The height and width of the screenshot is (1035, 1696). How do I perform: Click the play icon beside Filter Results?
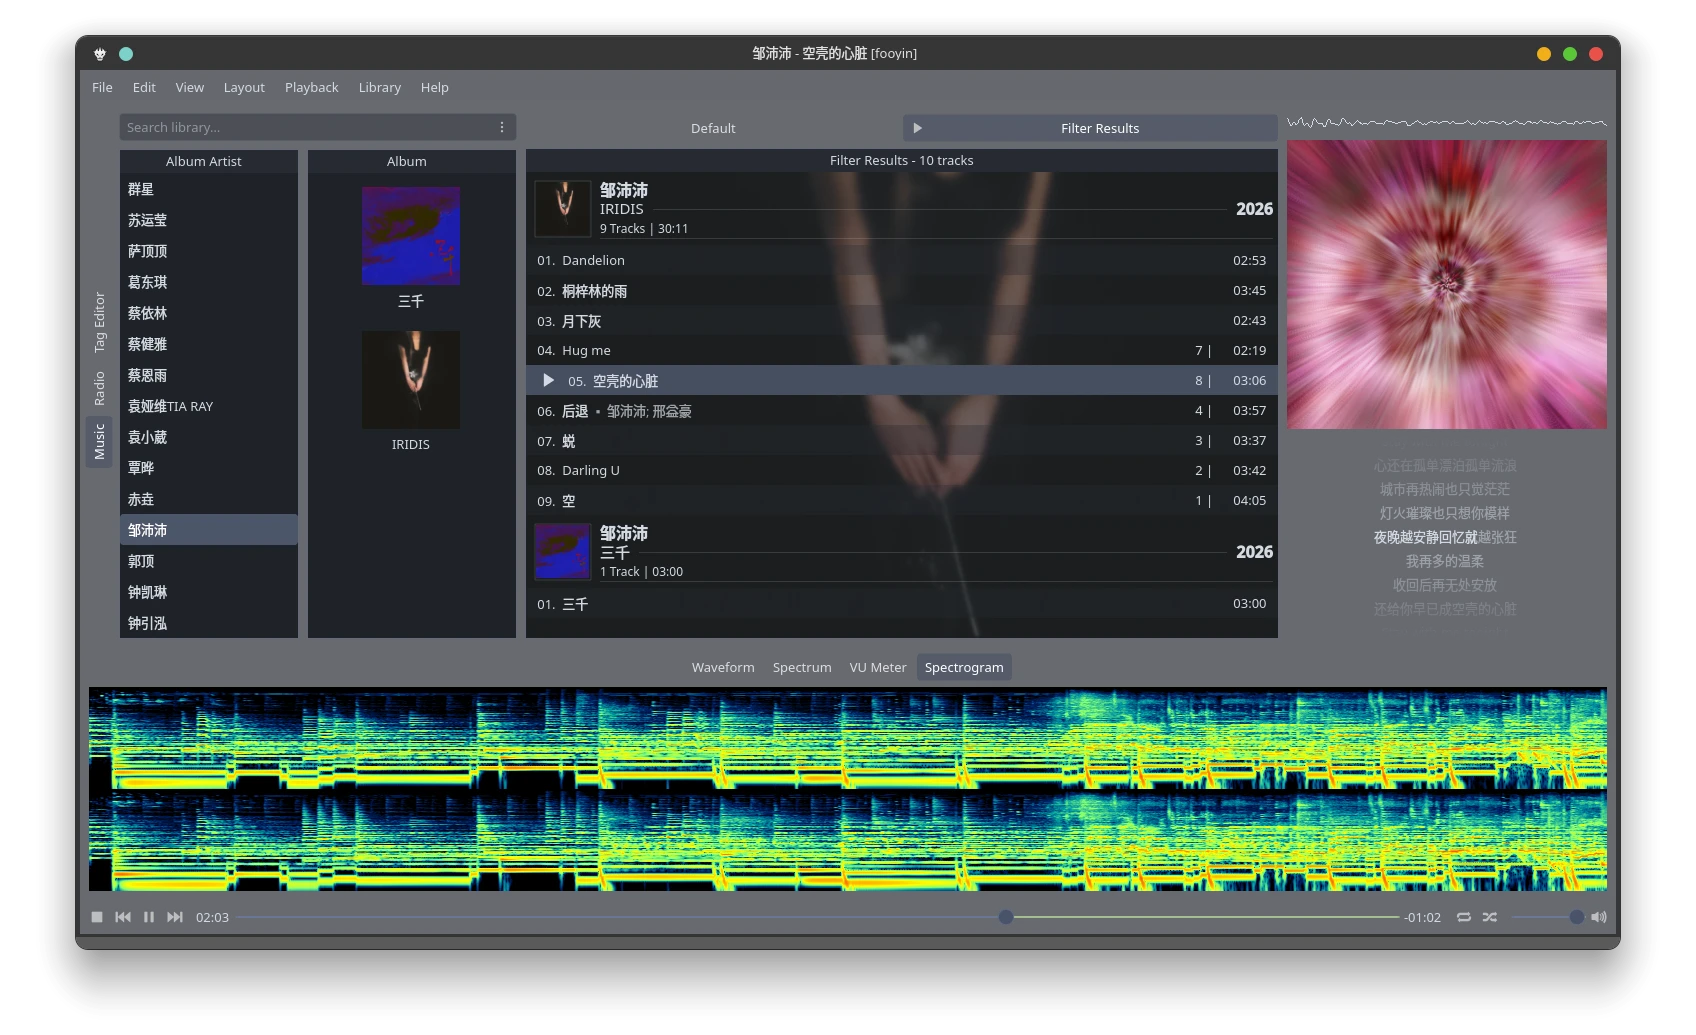[x=917, y=128]
